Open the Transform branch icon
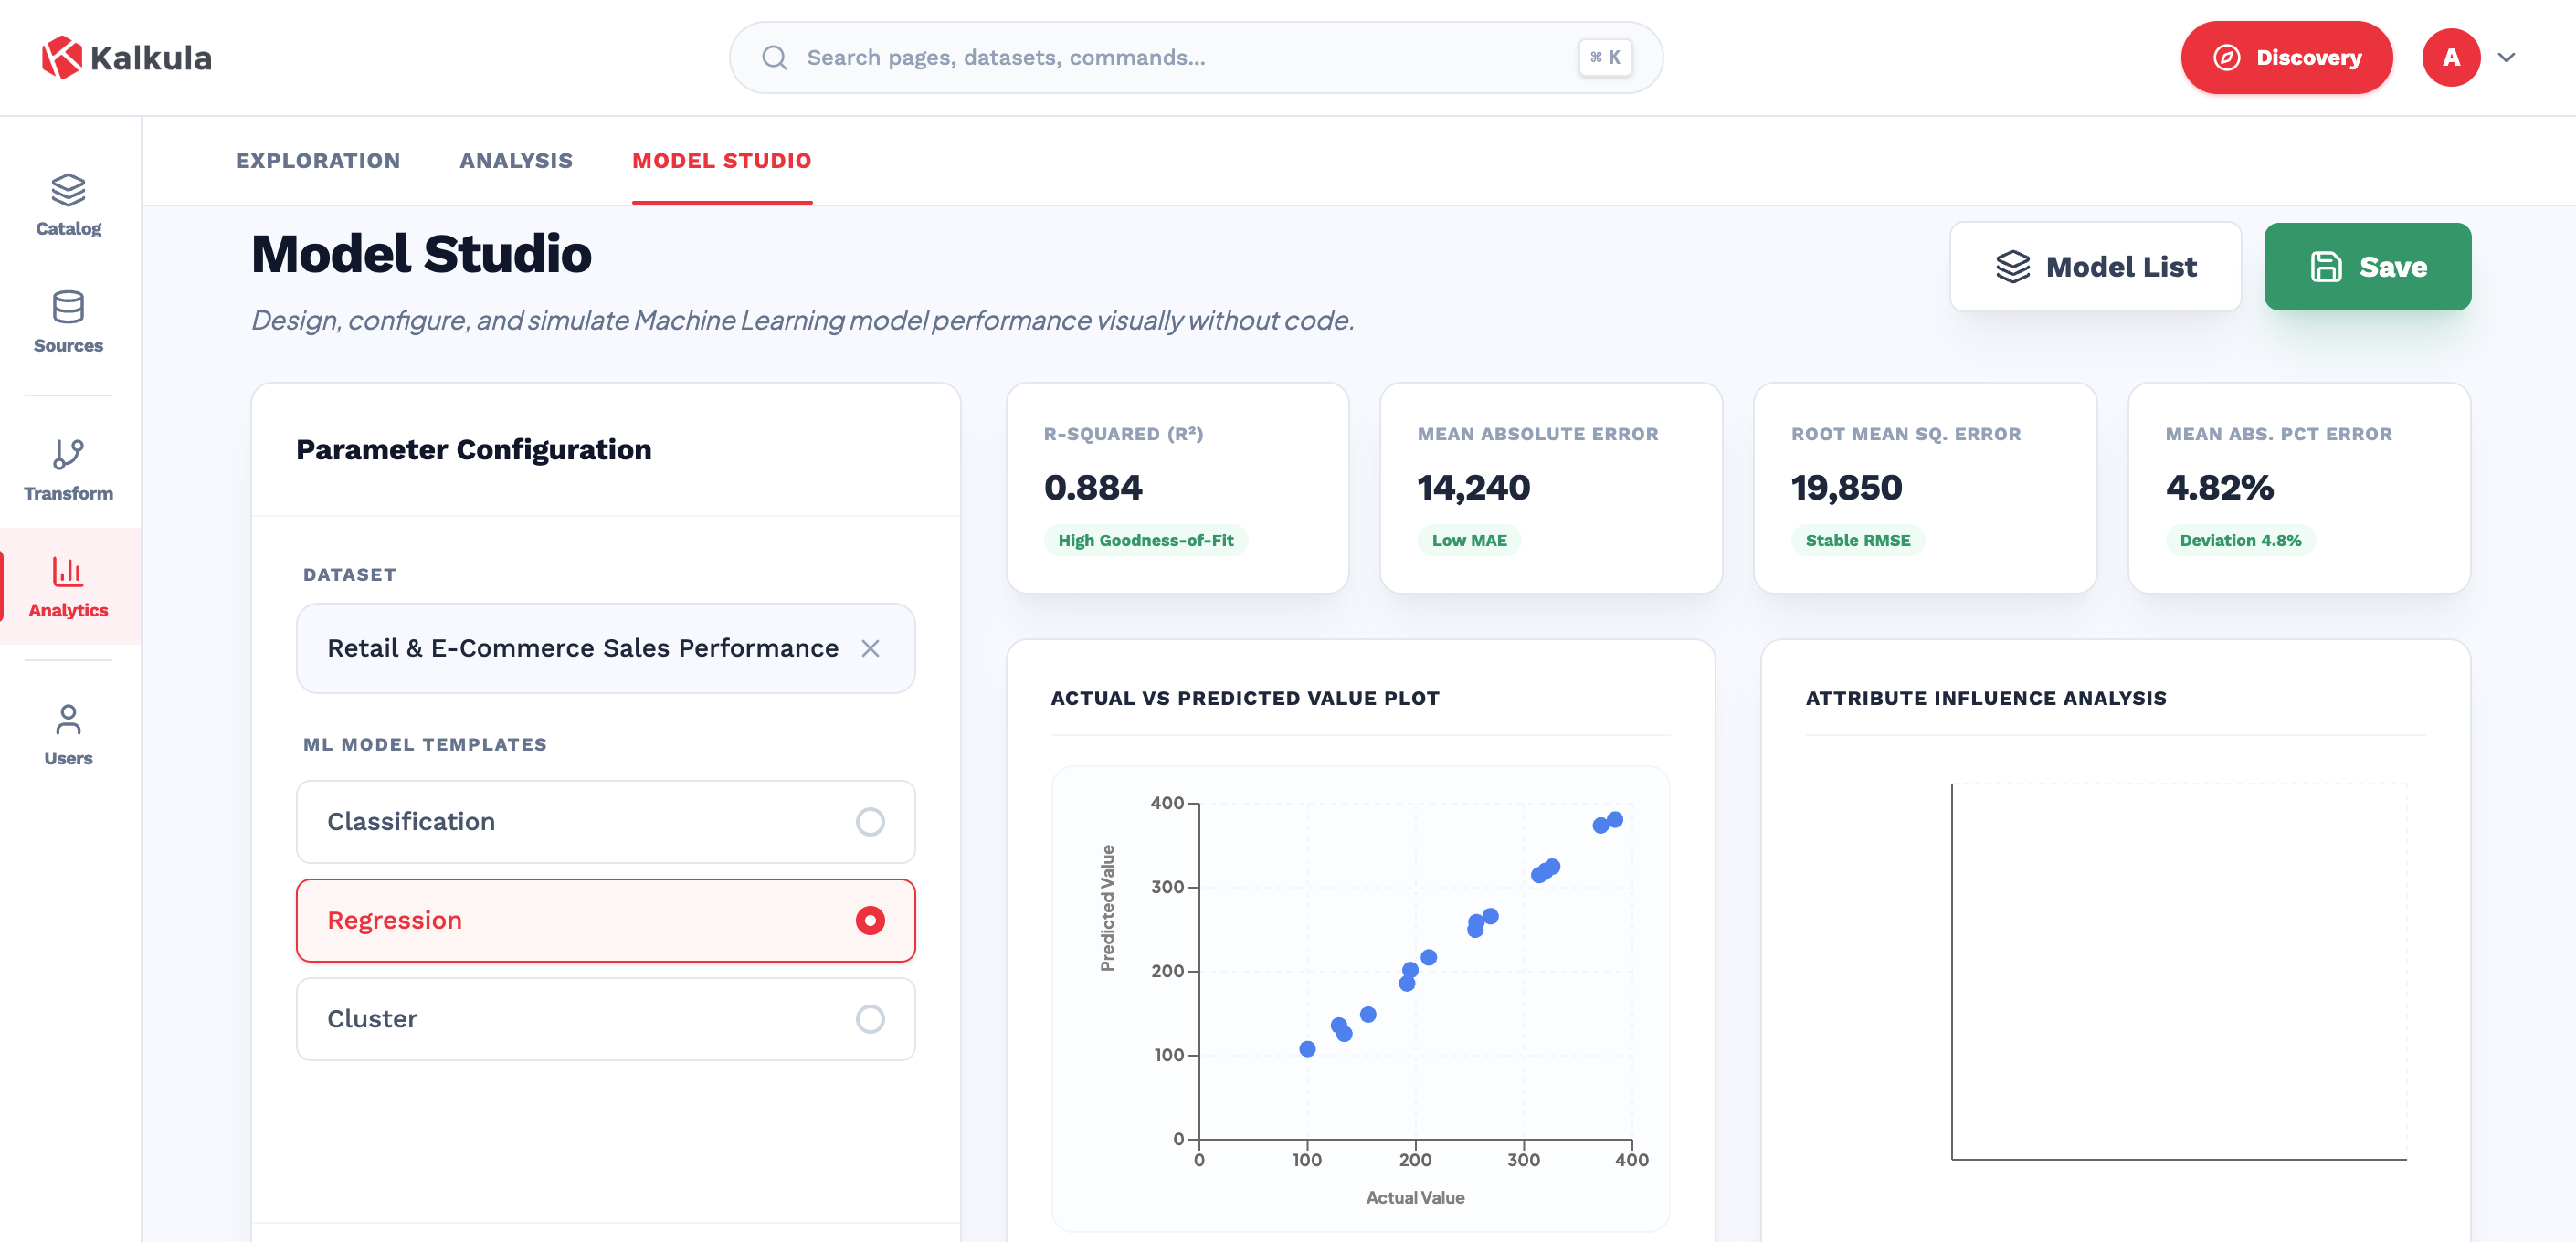2576x1242 pixels. tap(68, 454)
